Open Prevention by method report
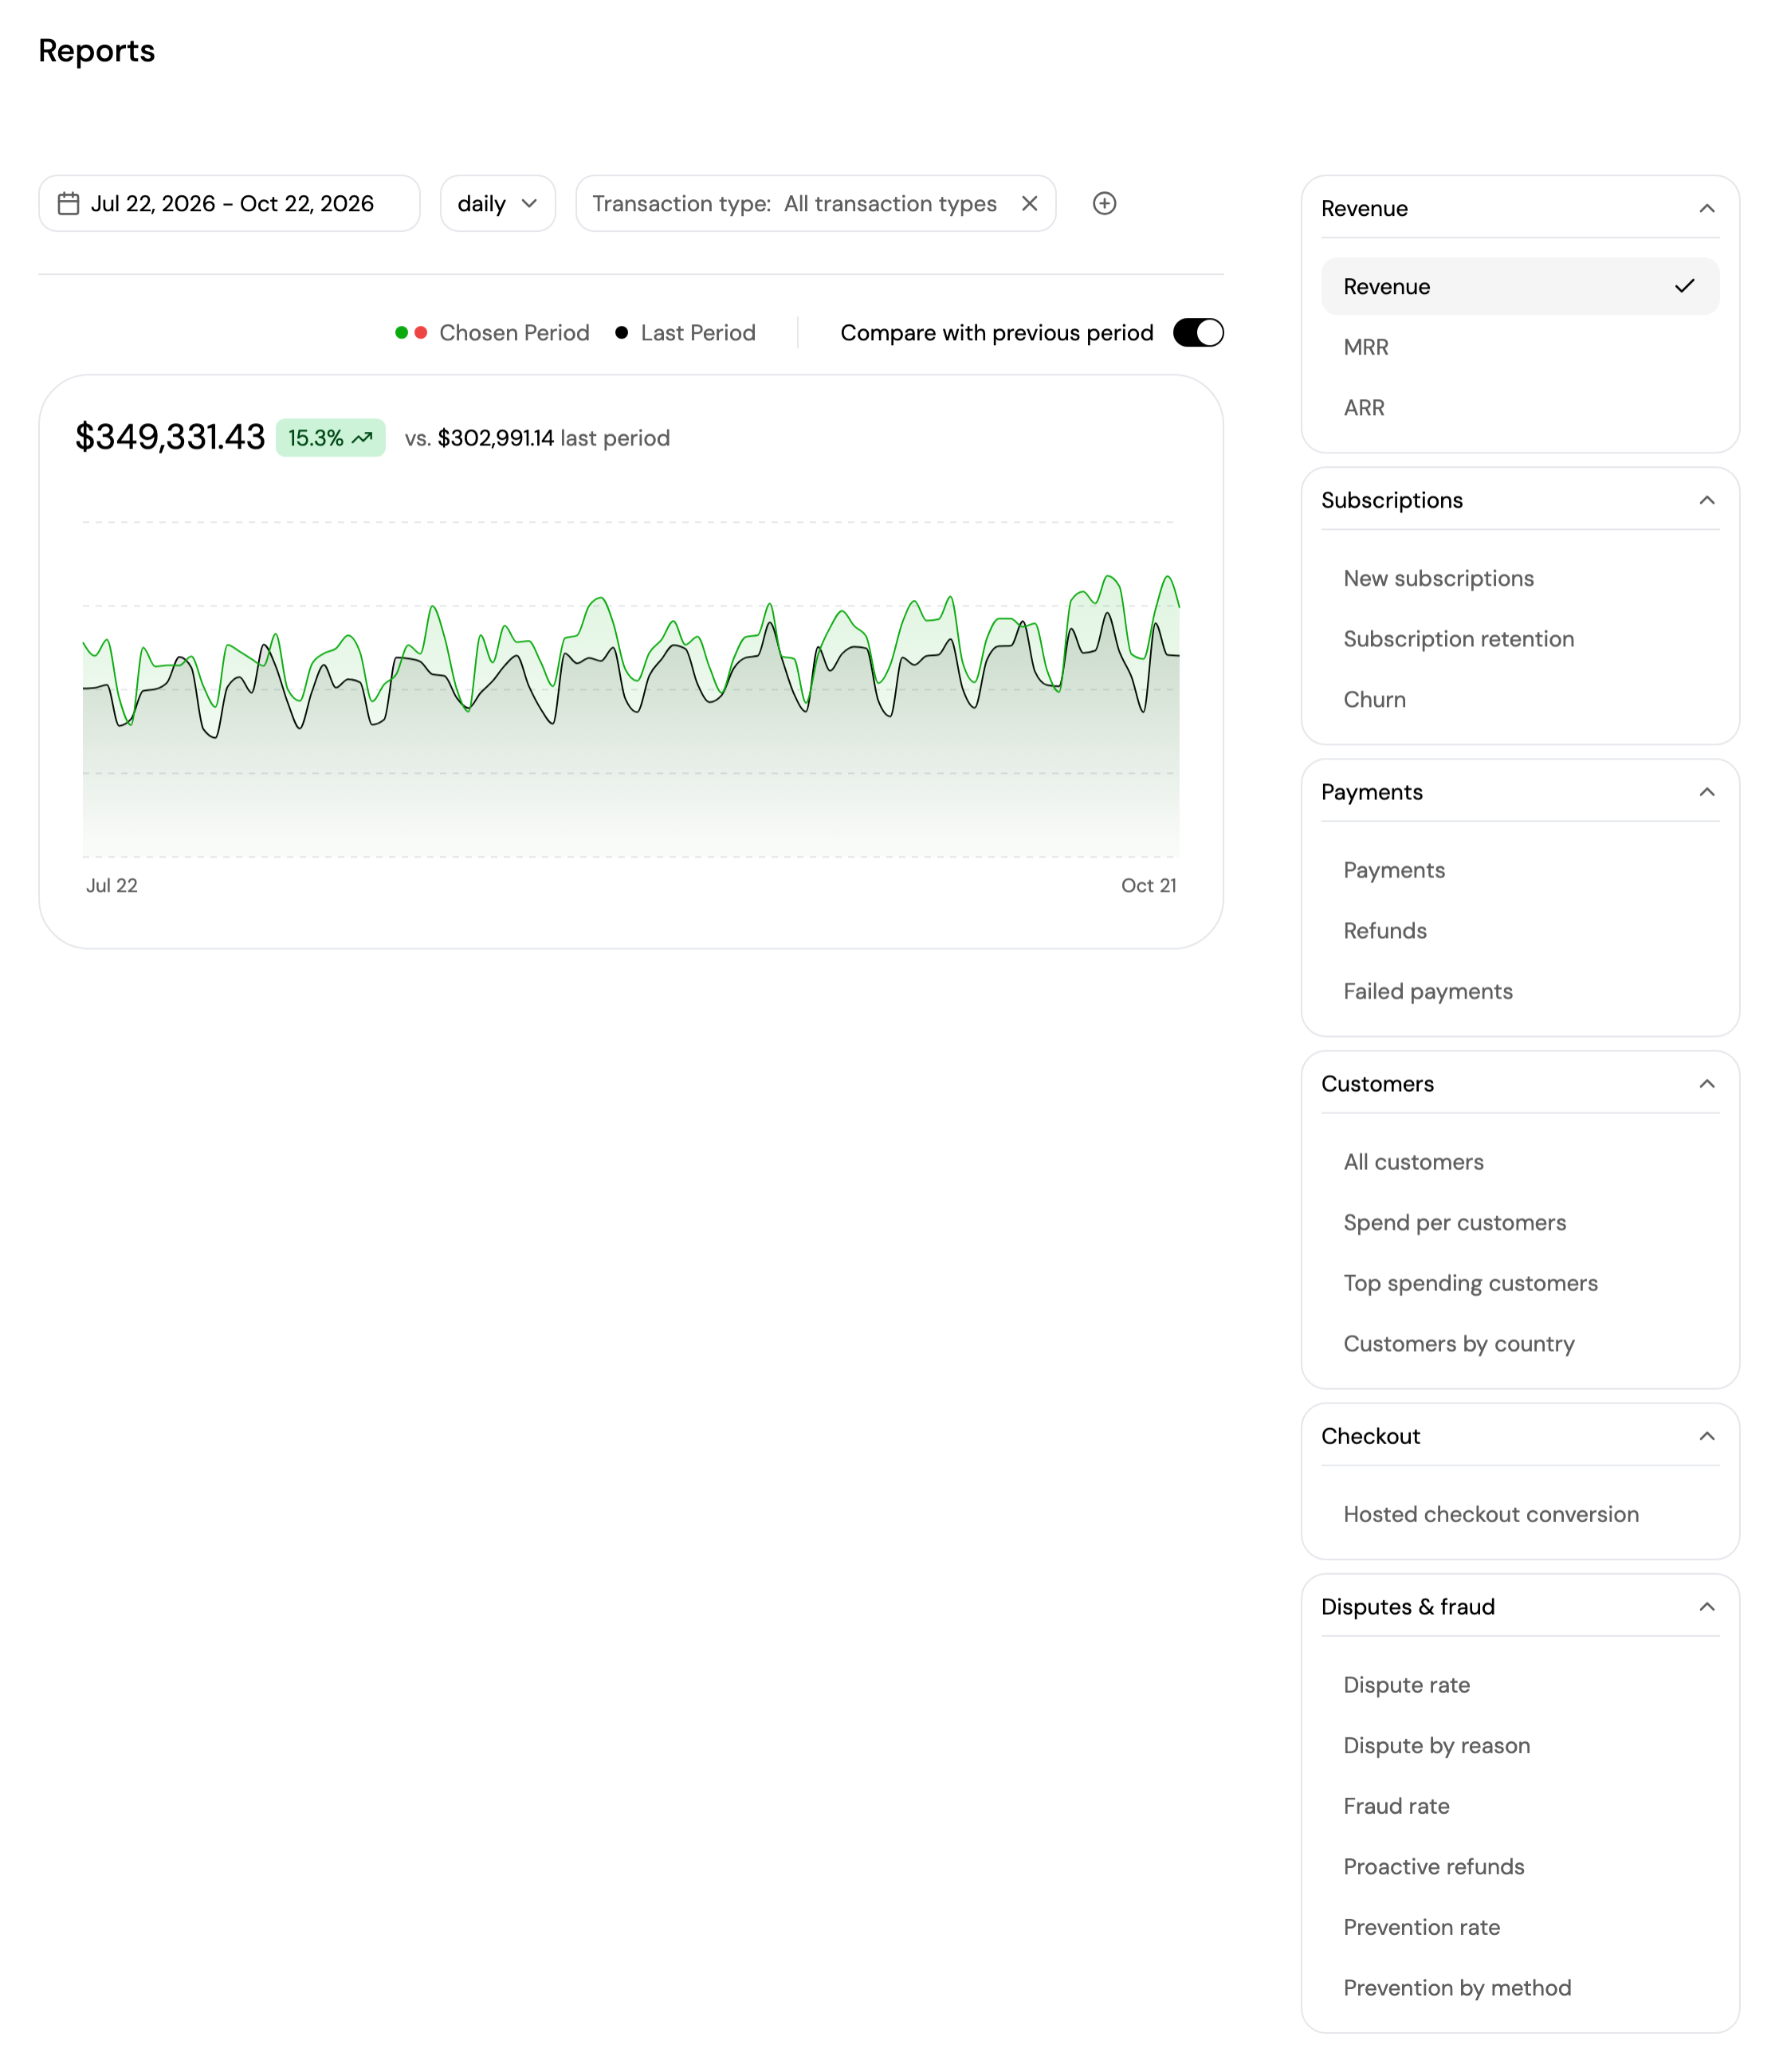 (1519, 1989)
